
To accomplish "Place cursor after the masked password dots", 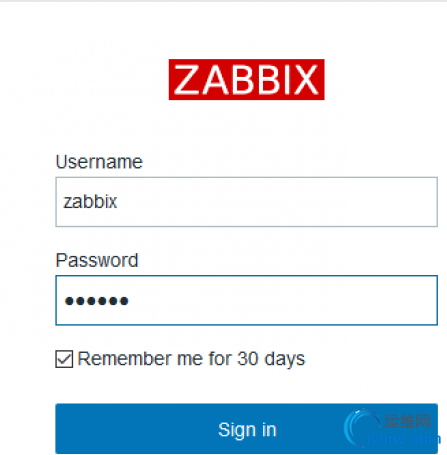I will tap(129, 301).
